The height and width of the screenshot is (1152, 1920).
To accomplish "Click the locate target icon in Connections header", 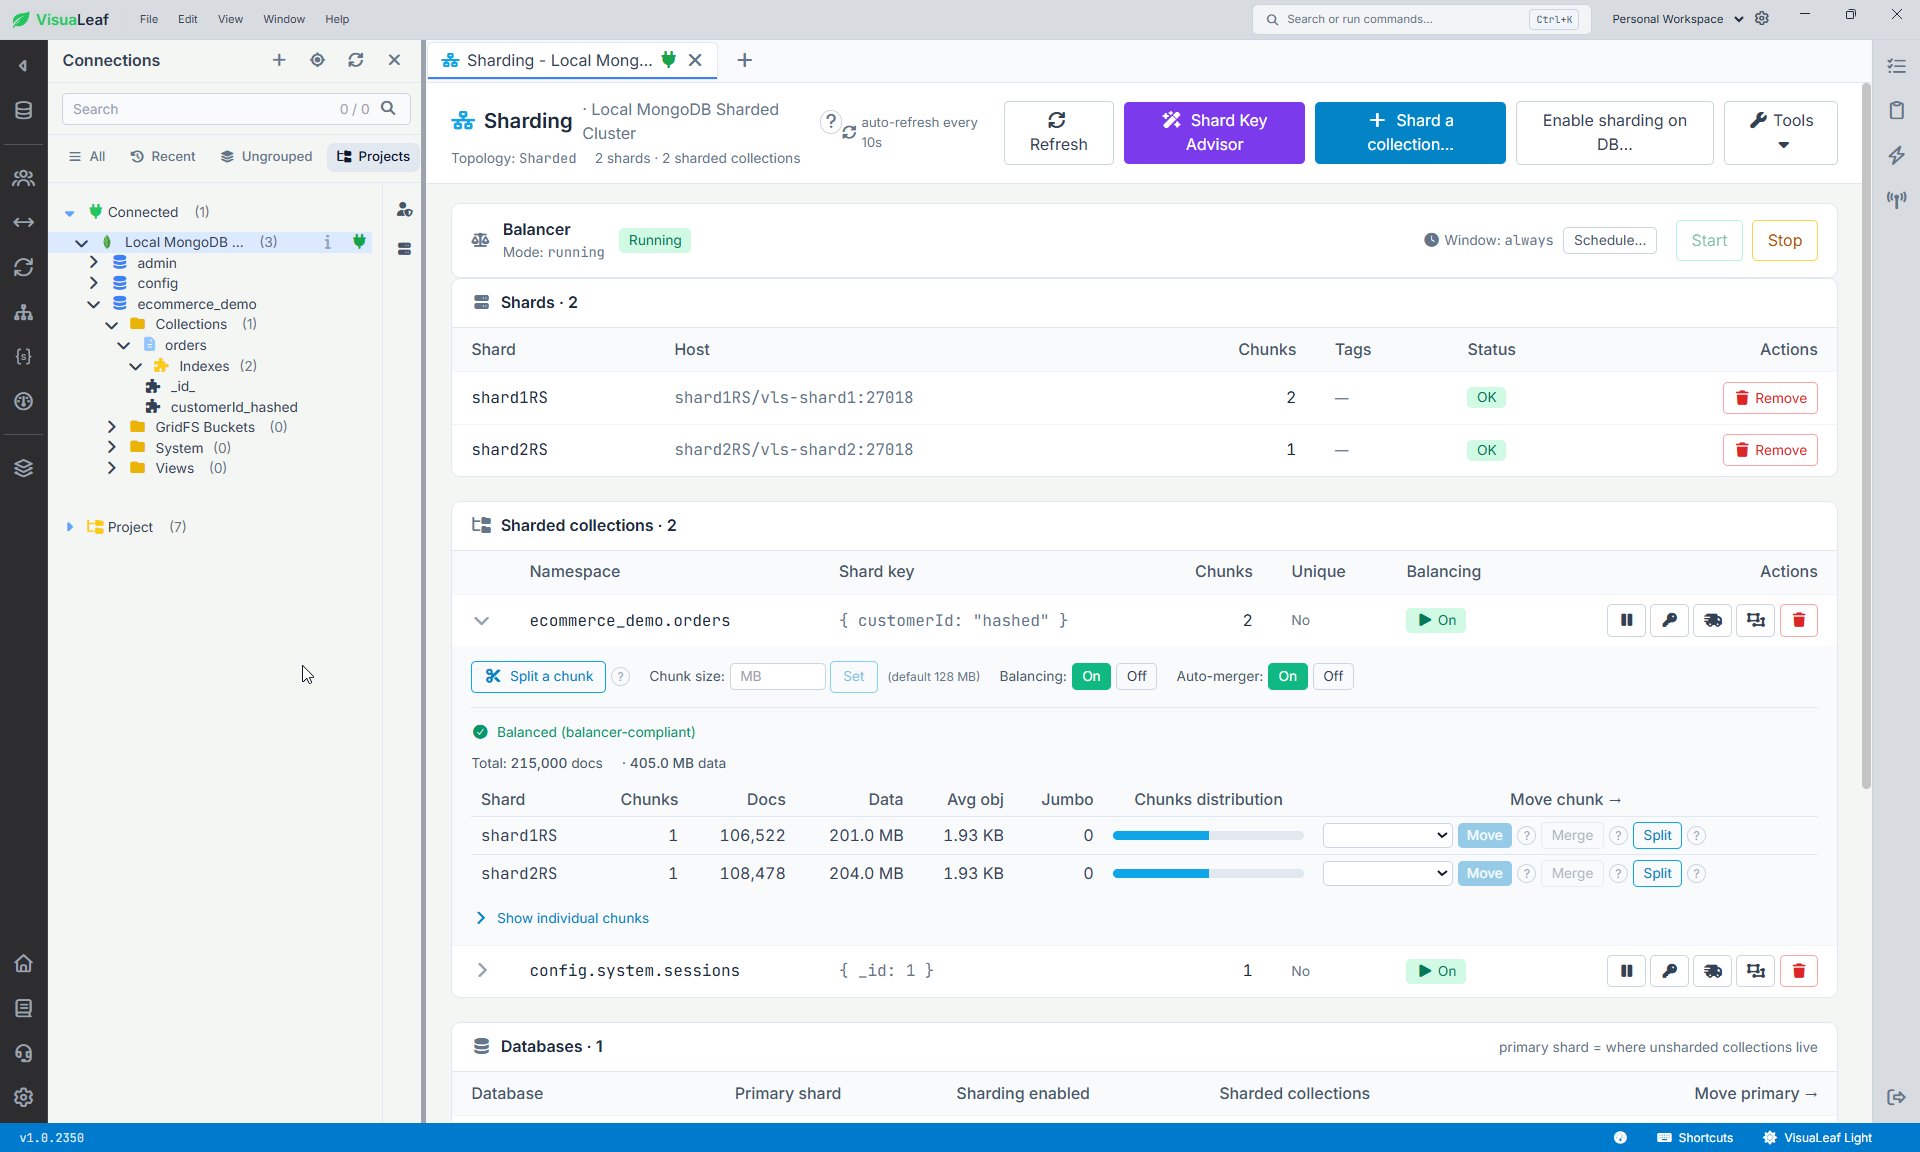I will (317, 60).
